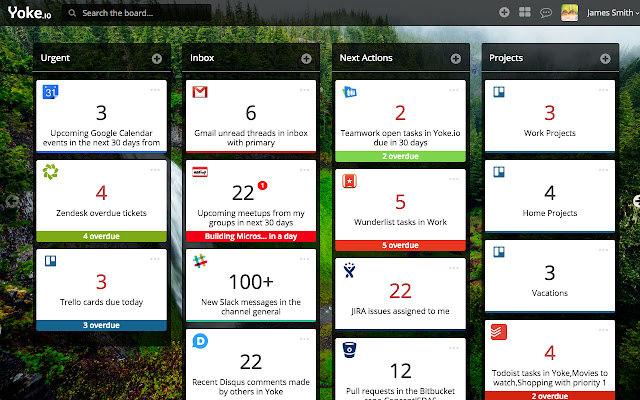Screen dimensions: 640x400
Task: Open options menu on Wunderlist card
Action: (x=454, y=179)
